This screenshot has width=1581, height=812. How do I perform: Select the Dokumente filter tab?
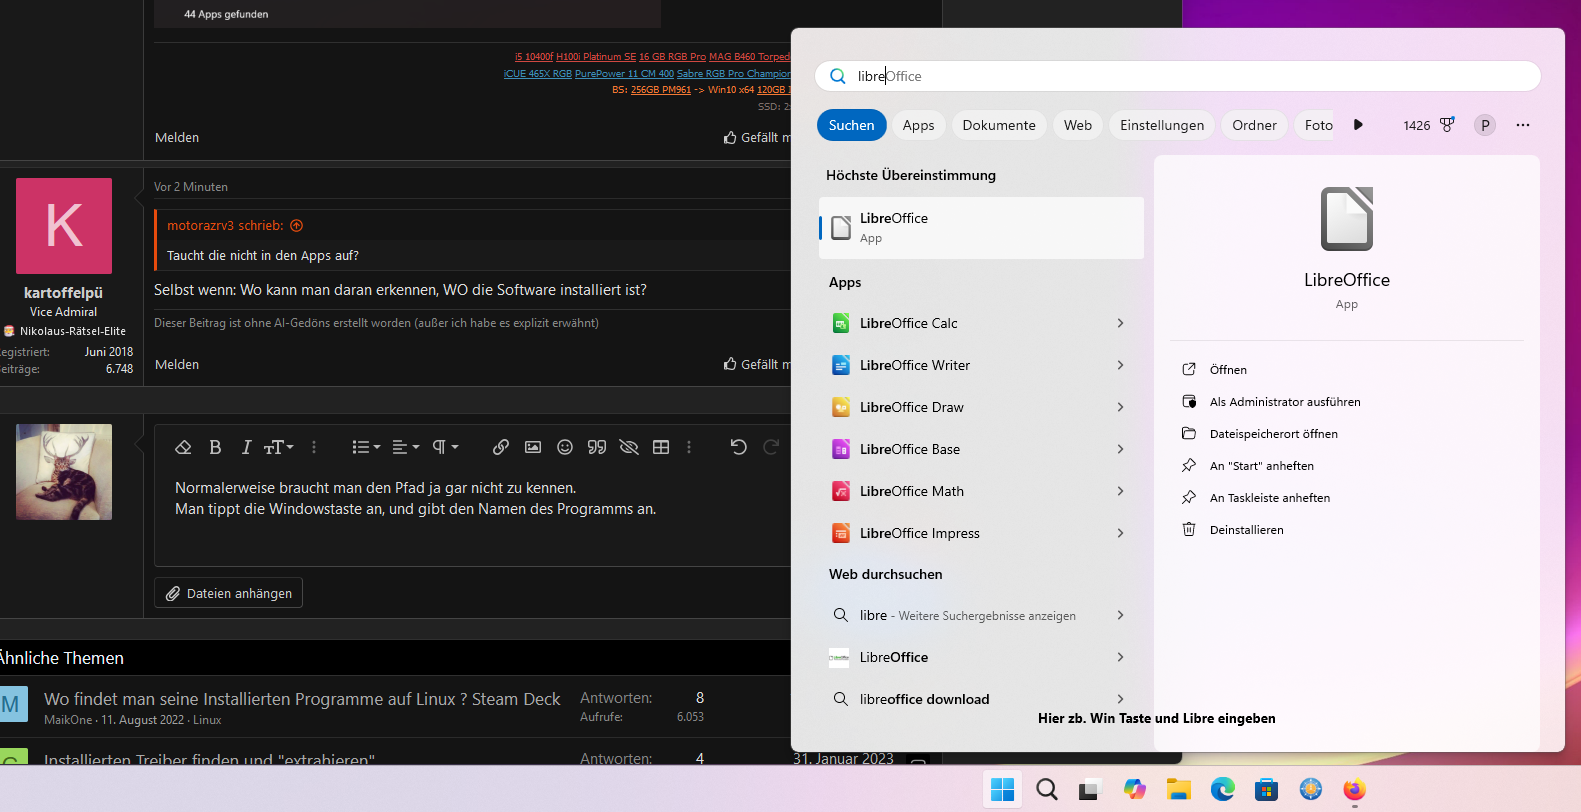999,125
